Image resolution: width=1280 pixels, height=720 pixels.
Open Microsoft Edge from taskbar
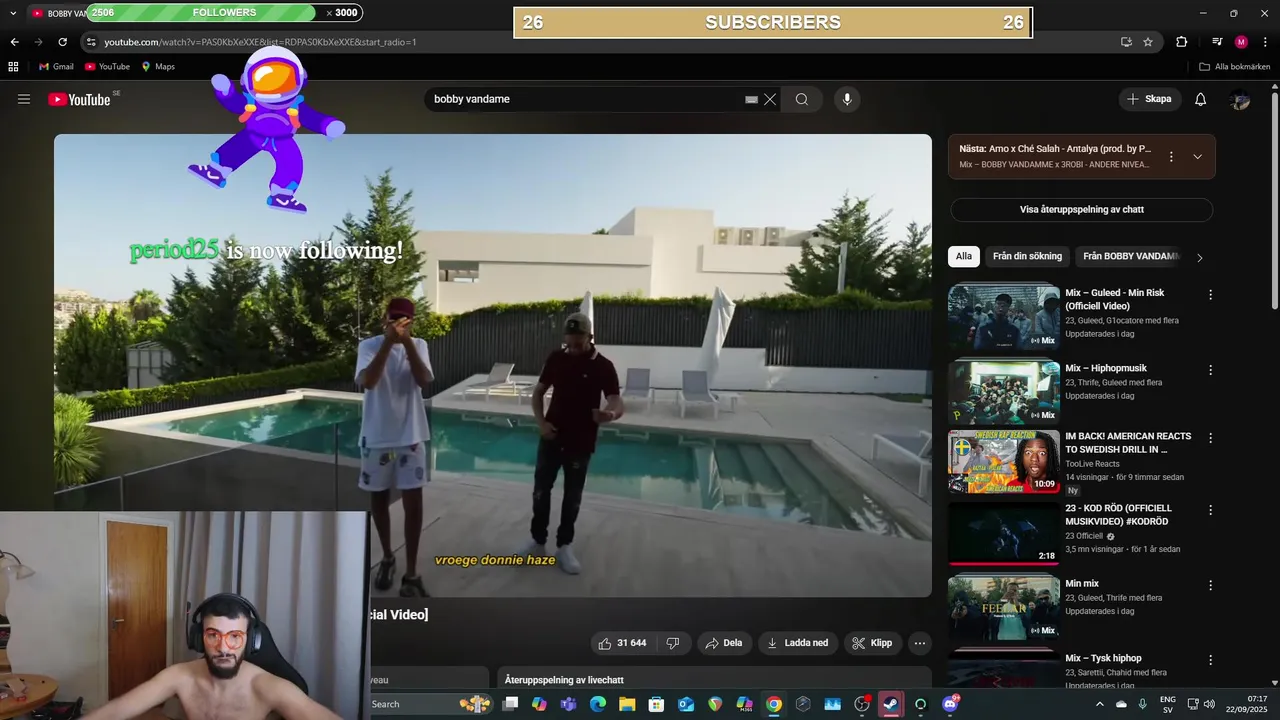point(597,704)
